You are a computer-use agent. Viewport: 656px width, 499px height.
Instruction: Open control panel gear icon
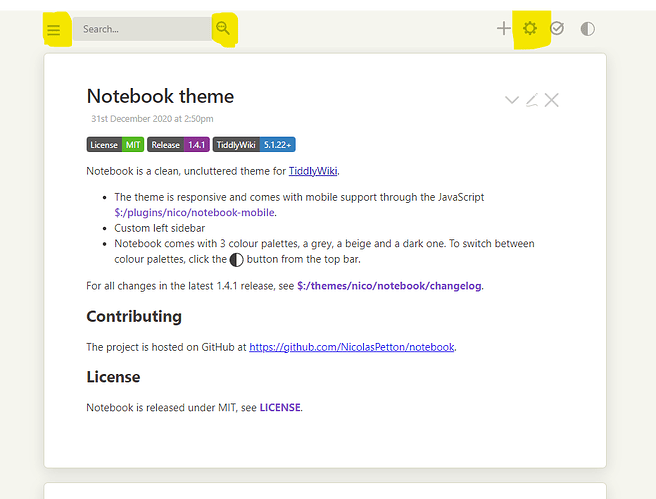tap(530, 28)
